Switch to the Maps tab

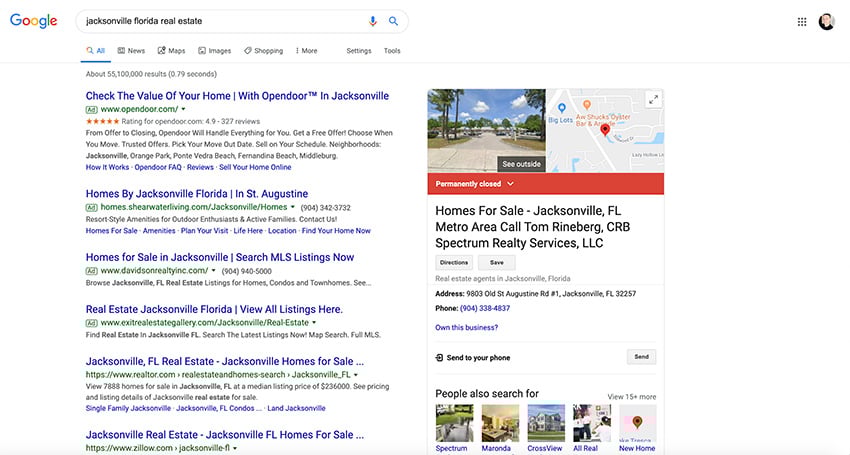click(x=171, y=50)
